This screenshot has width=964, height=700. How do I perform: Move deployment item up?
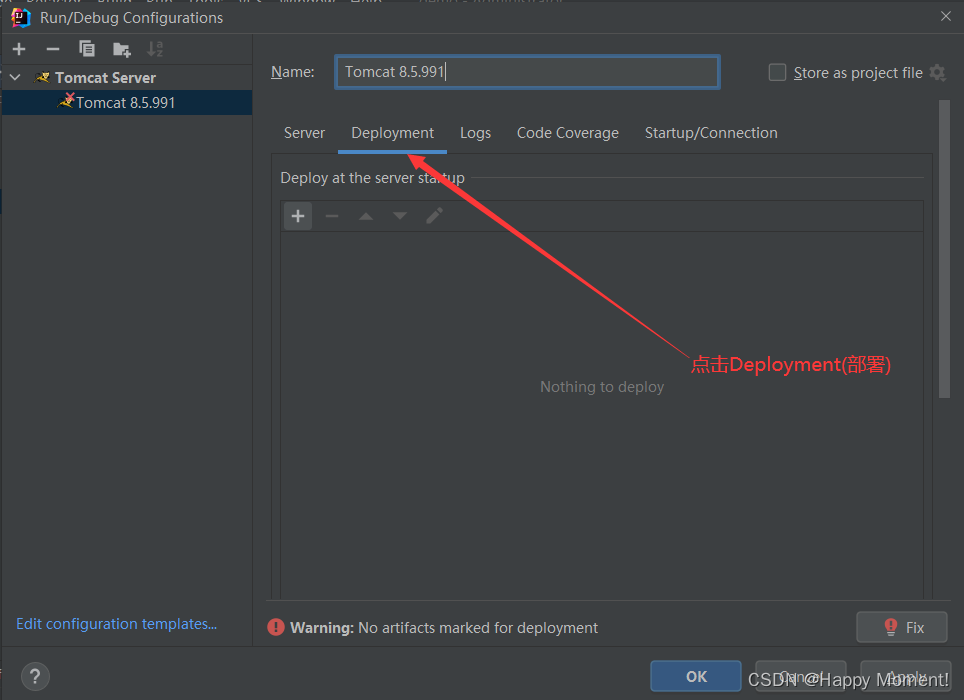point(366,216)
